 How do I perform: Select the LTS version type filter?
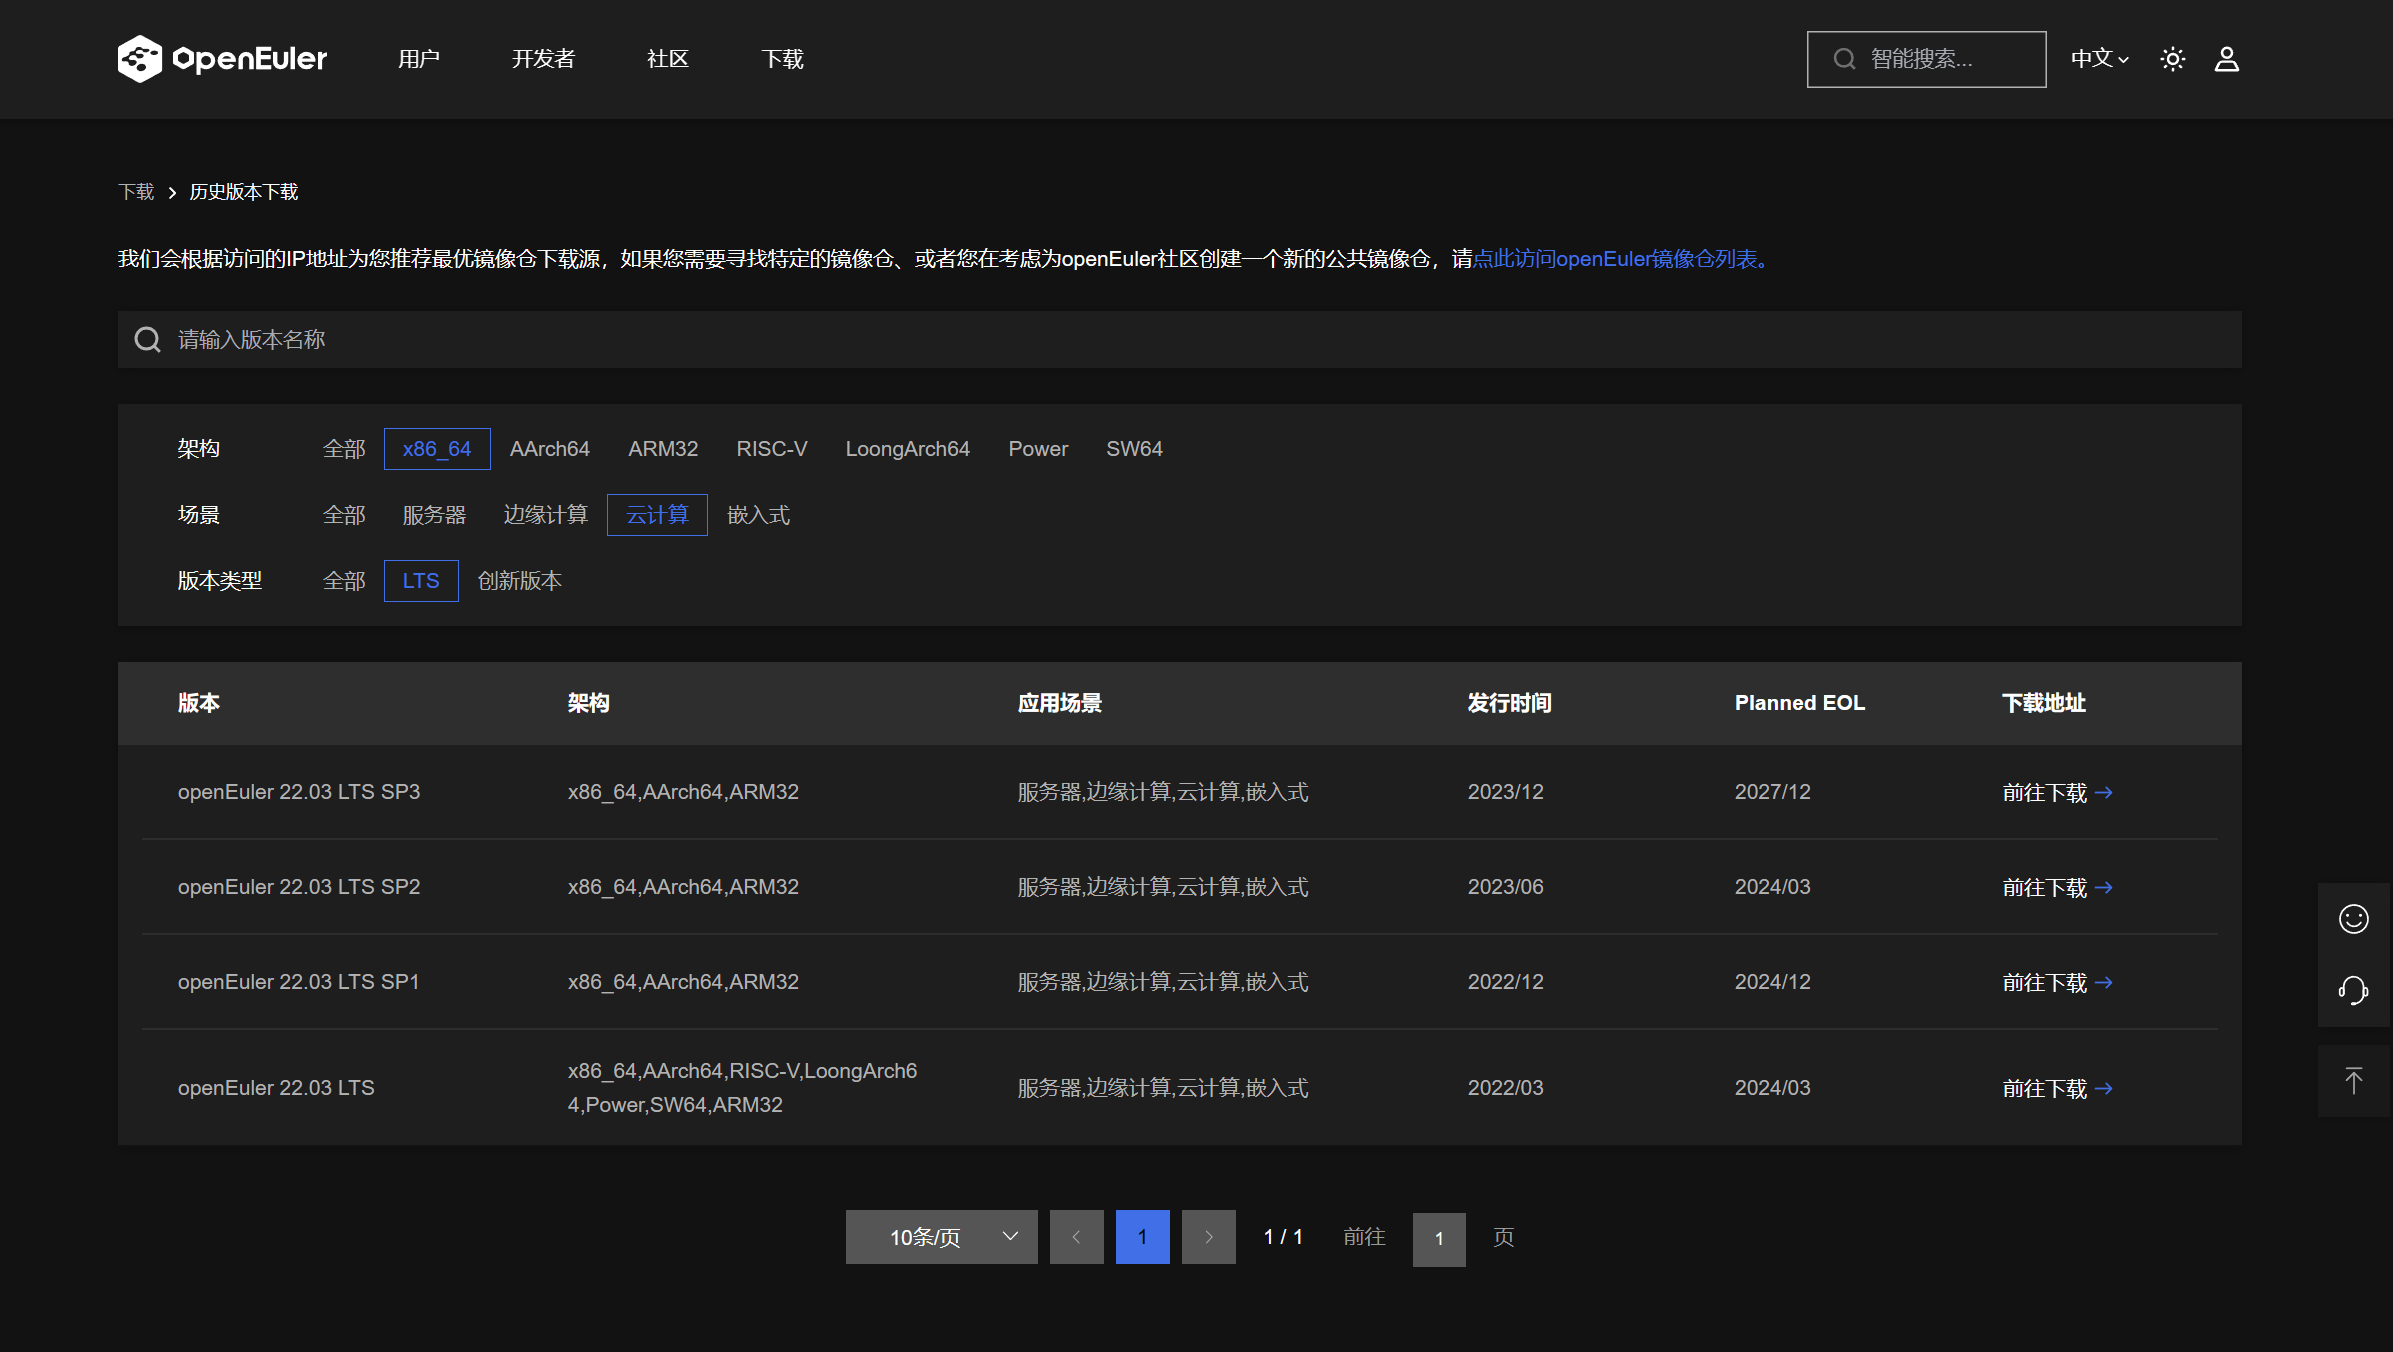pyautogui.click(x=421, y=581)
